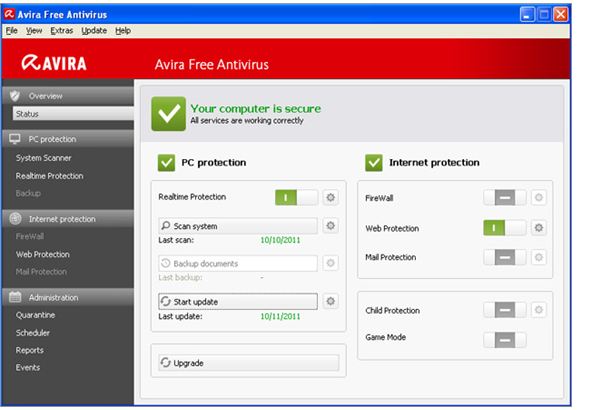Open the Help menu
591x410 pixels.
pyautogui.click(x=123, y=31)
